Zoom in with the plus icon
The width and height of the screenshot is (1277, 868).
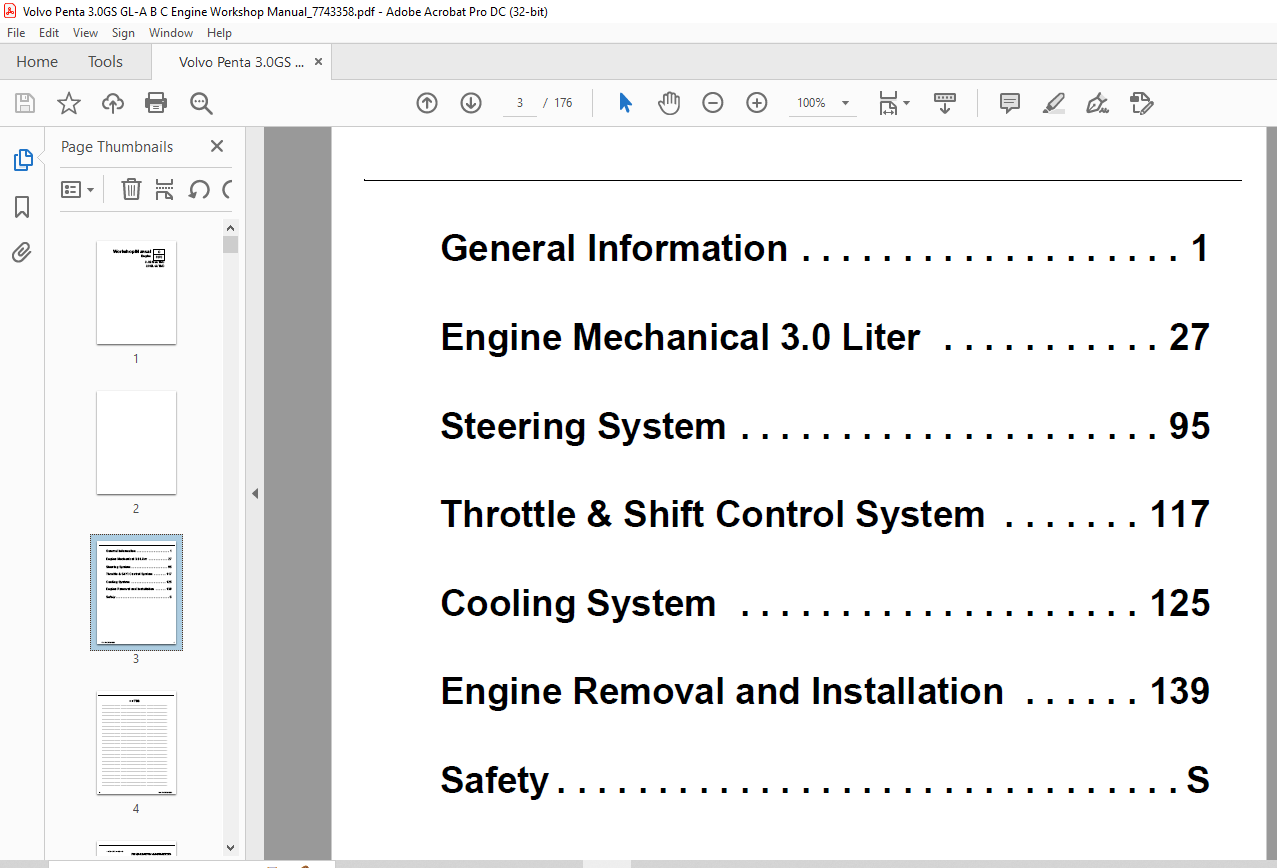pos(757,103)
